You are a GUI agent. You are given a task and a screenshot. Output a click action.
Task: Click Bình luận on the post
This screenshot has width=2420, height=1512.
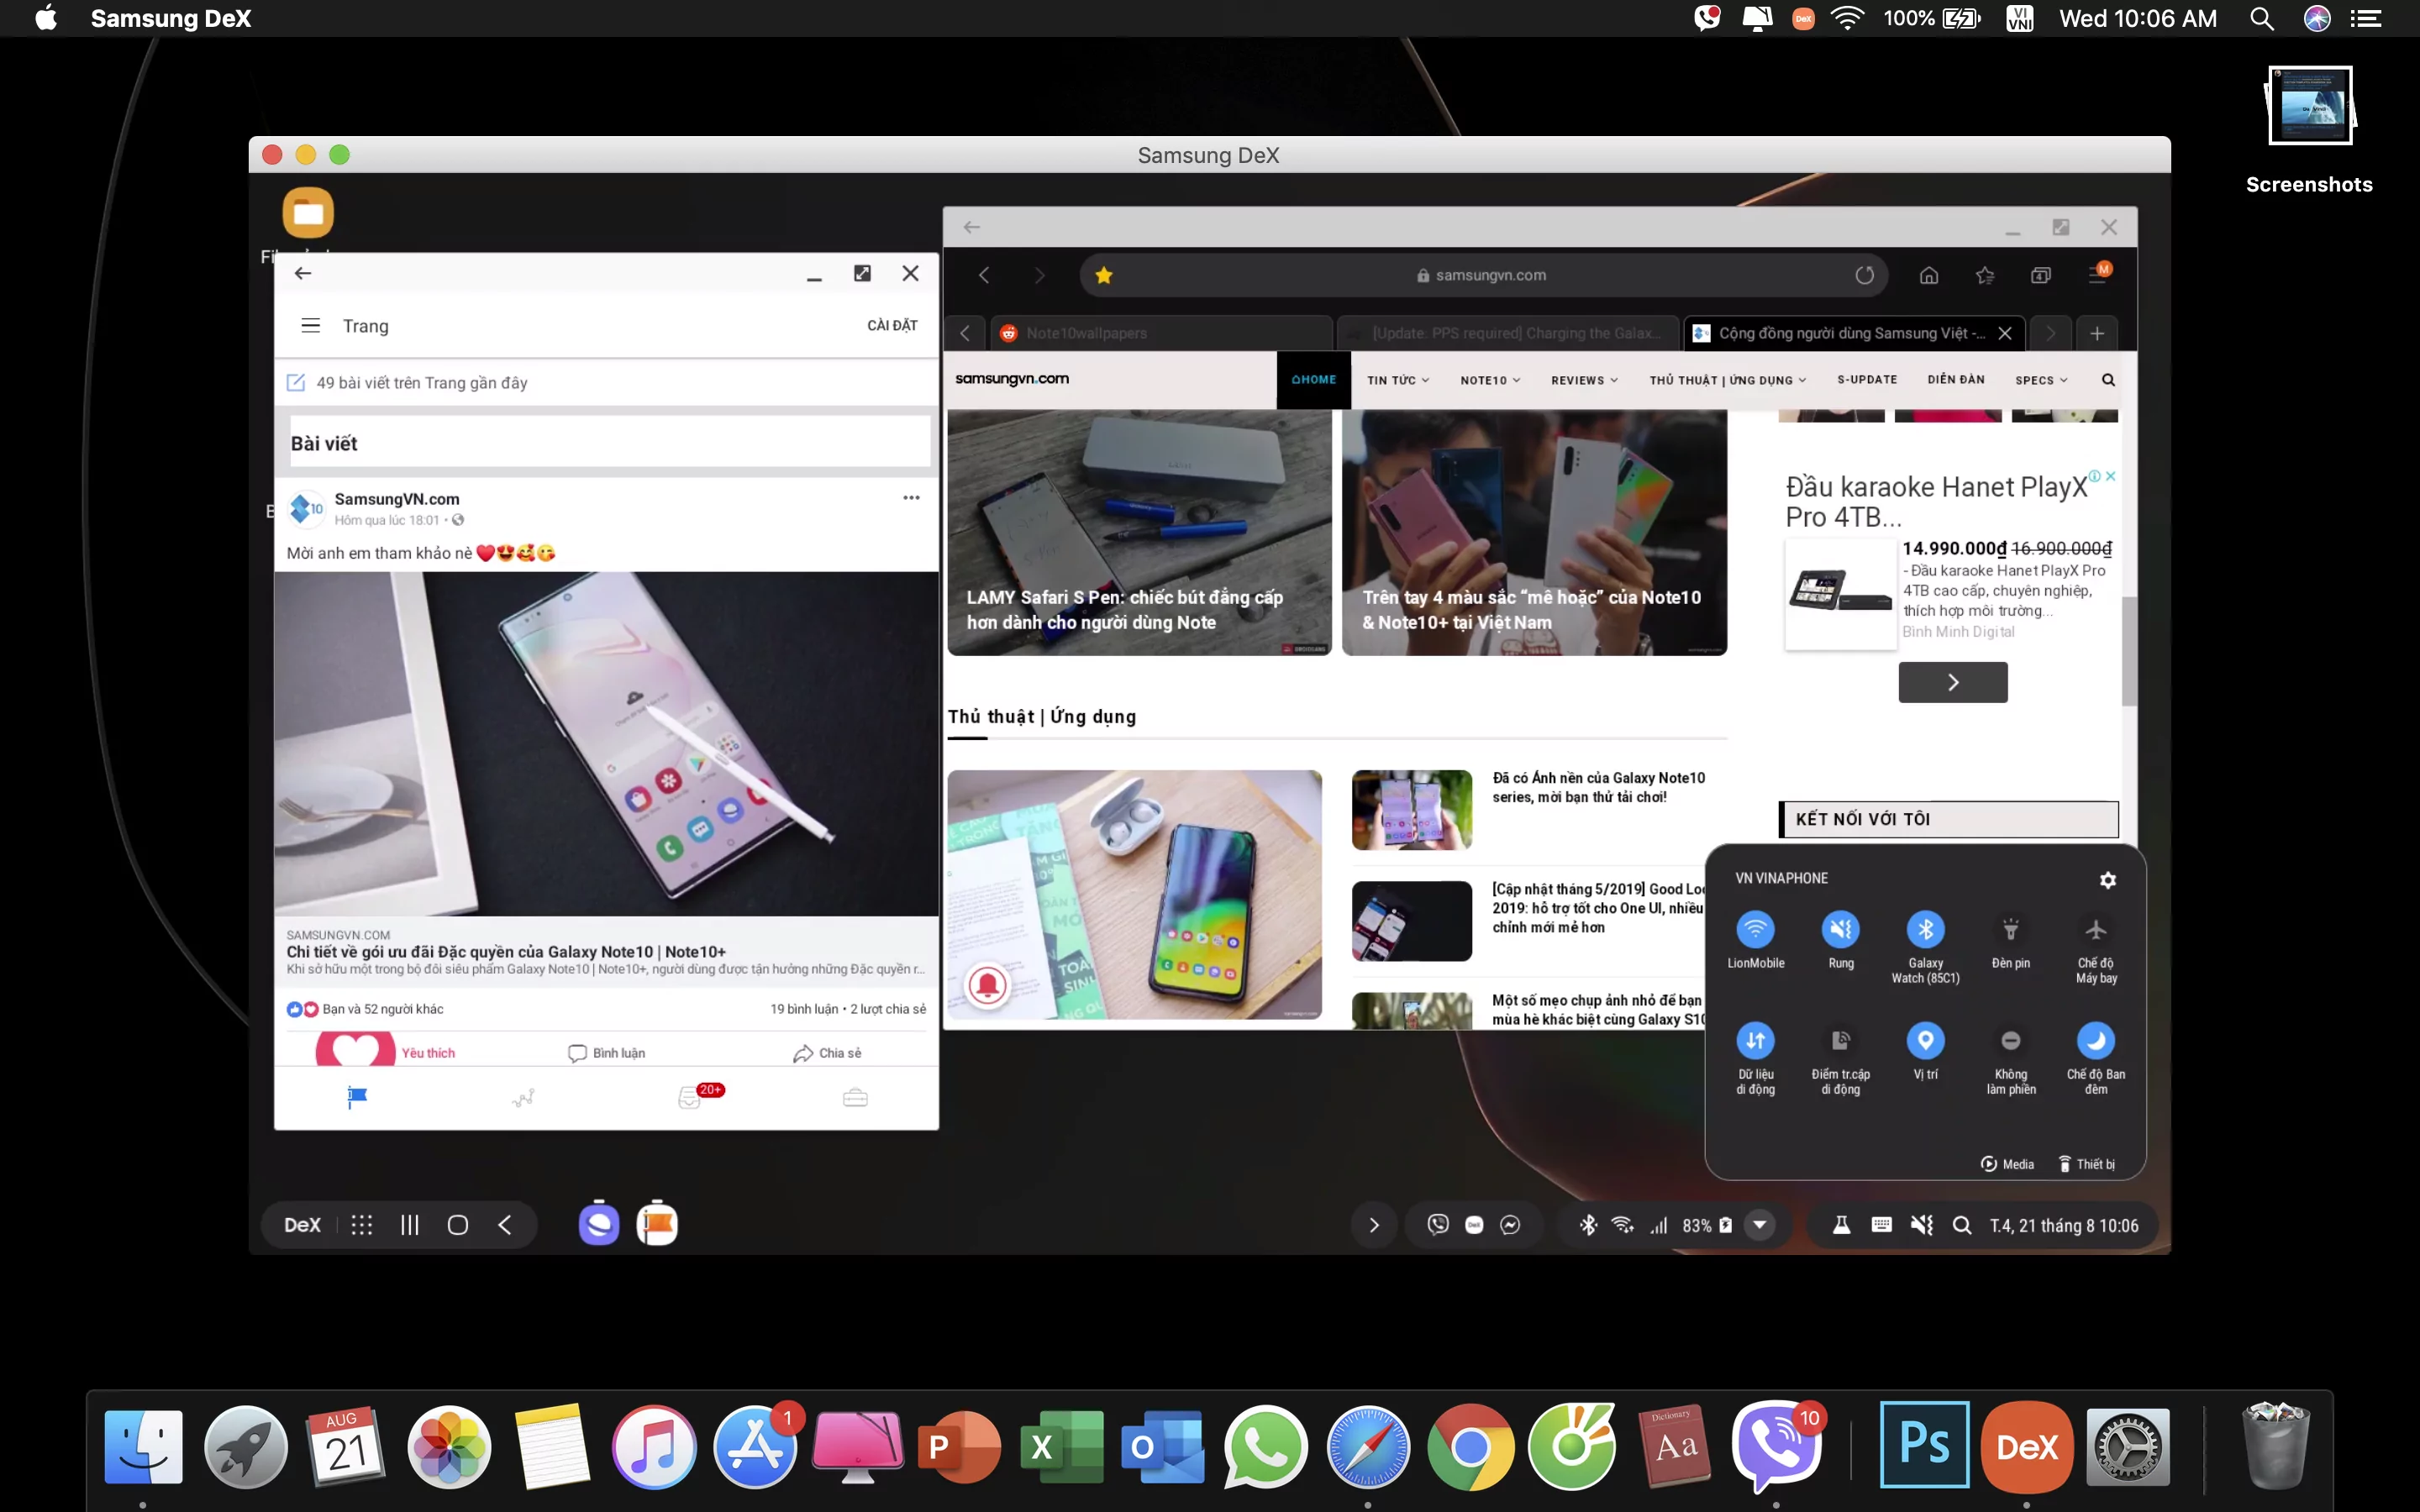(607, 1053)
